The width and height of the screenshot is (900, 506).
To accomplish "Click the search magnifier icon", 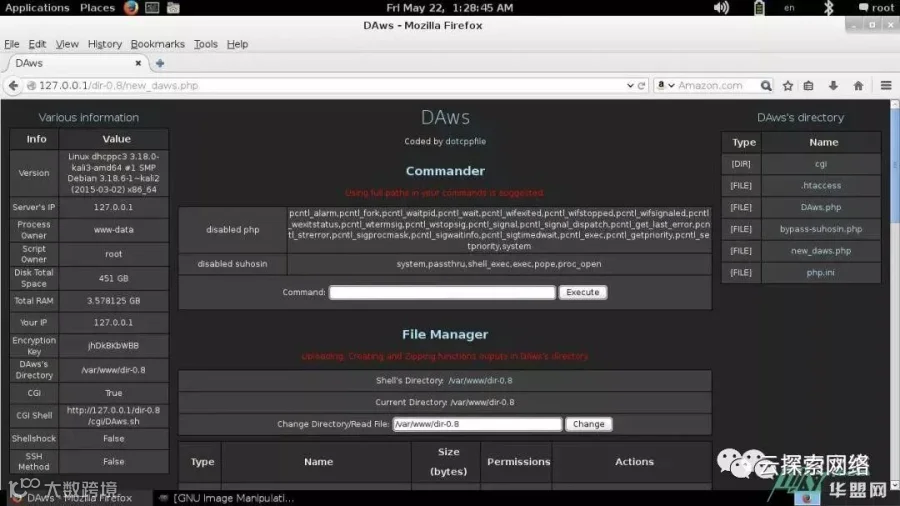I will (x=766, y=85).
